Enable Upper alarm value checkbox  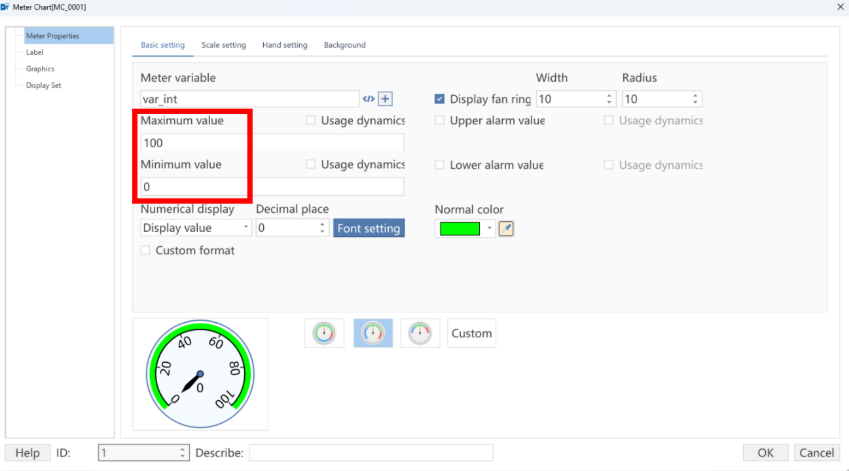(x=440, y=120)
